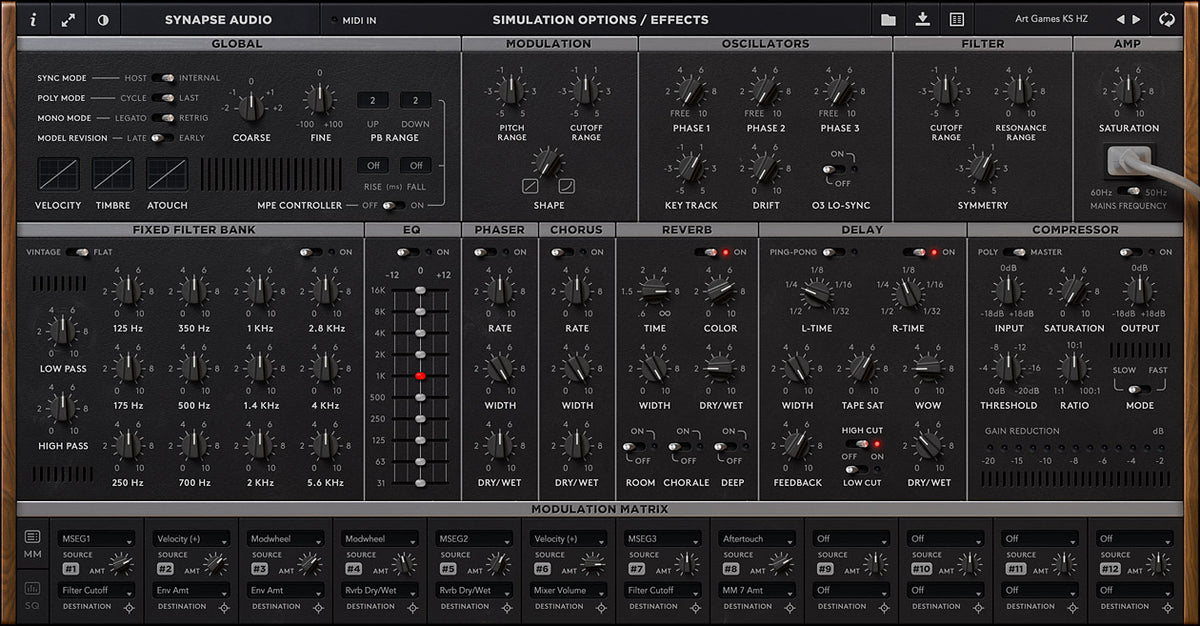Click slot #3 number badge
This screenshot has width=1200, height=626.
pos(259,568)
